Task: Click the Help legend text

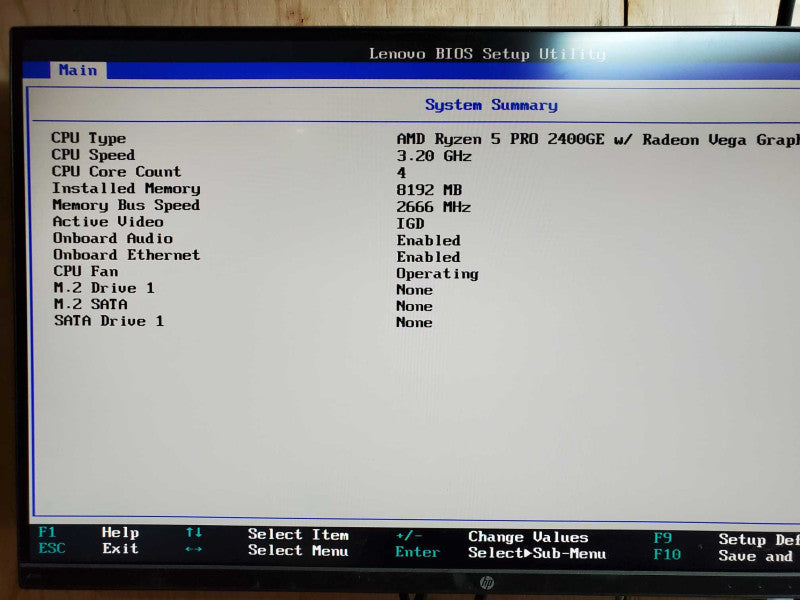Action: tap(120, 533)
